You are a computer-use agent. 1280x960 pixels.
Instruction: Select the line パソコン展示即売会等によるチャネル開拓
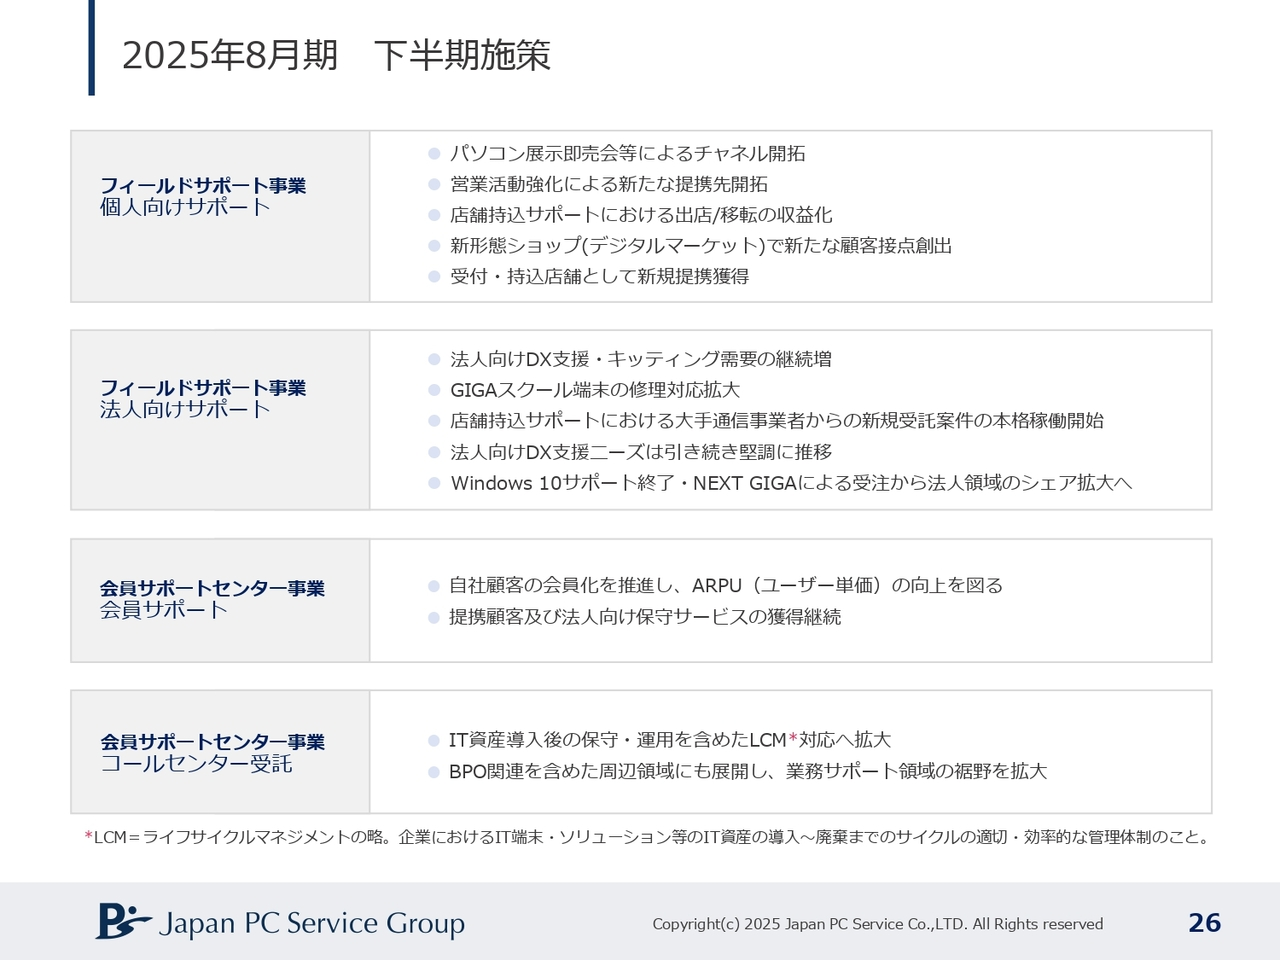click(627, 153)
